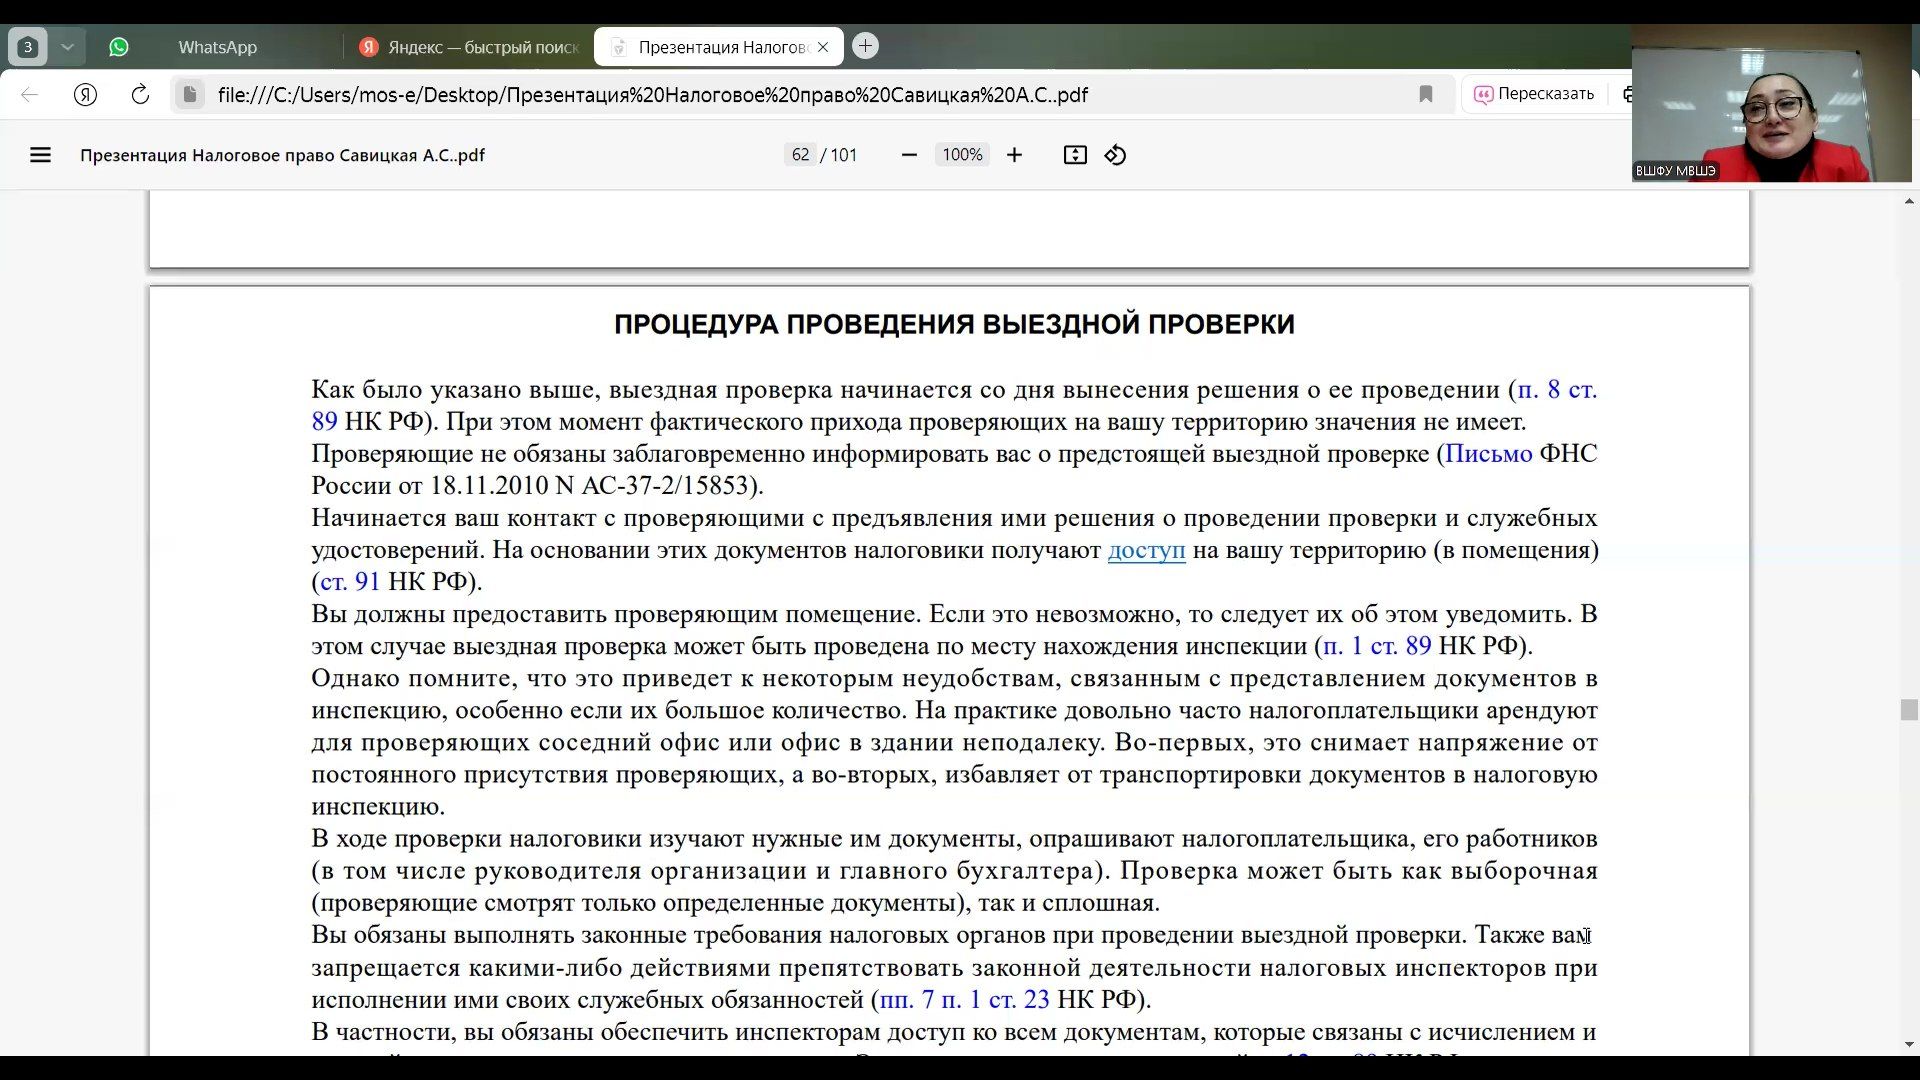Expand the tab list dropdown chevron
The image size is (1920, 1080).
(x=67, y=47)
